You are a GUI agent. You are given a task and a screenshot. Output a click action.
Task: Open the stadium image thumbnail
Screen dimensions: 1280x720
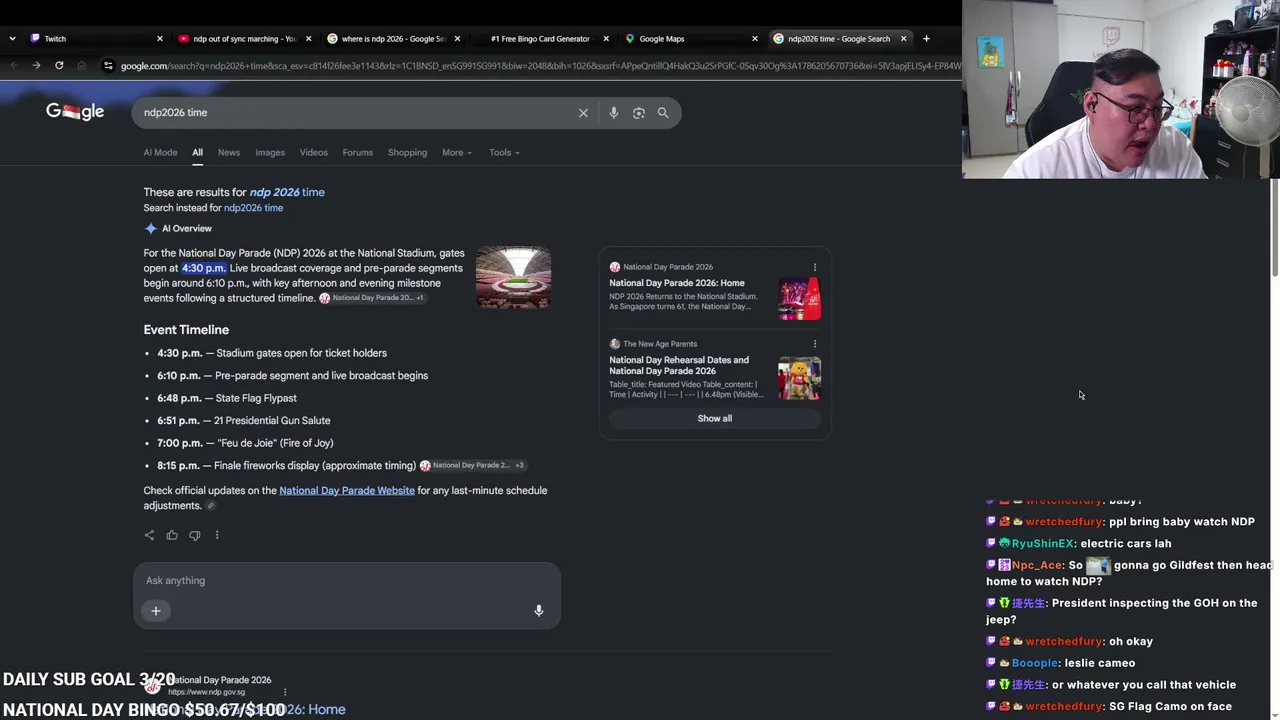[x=513, y=277]
